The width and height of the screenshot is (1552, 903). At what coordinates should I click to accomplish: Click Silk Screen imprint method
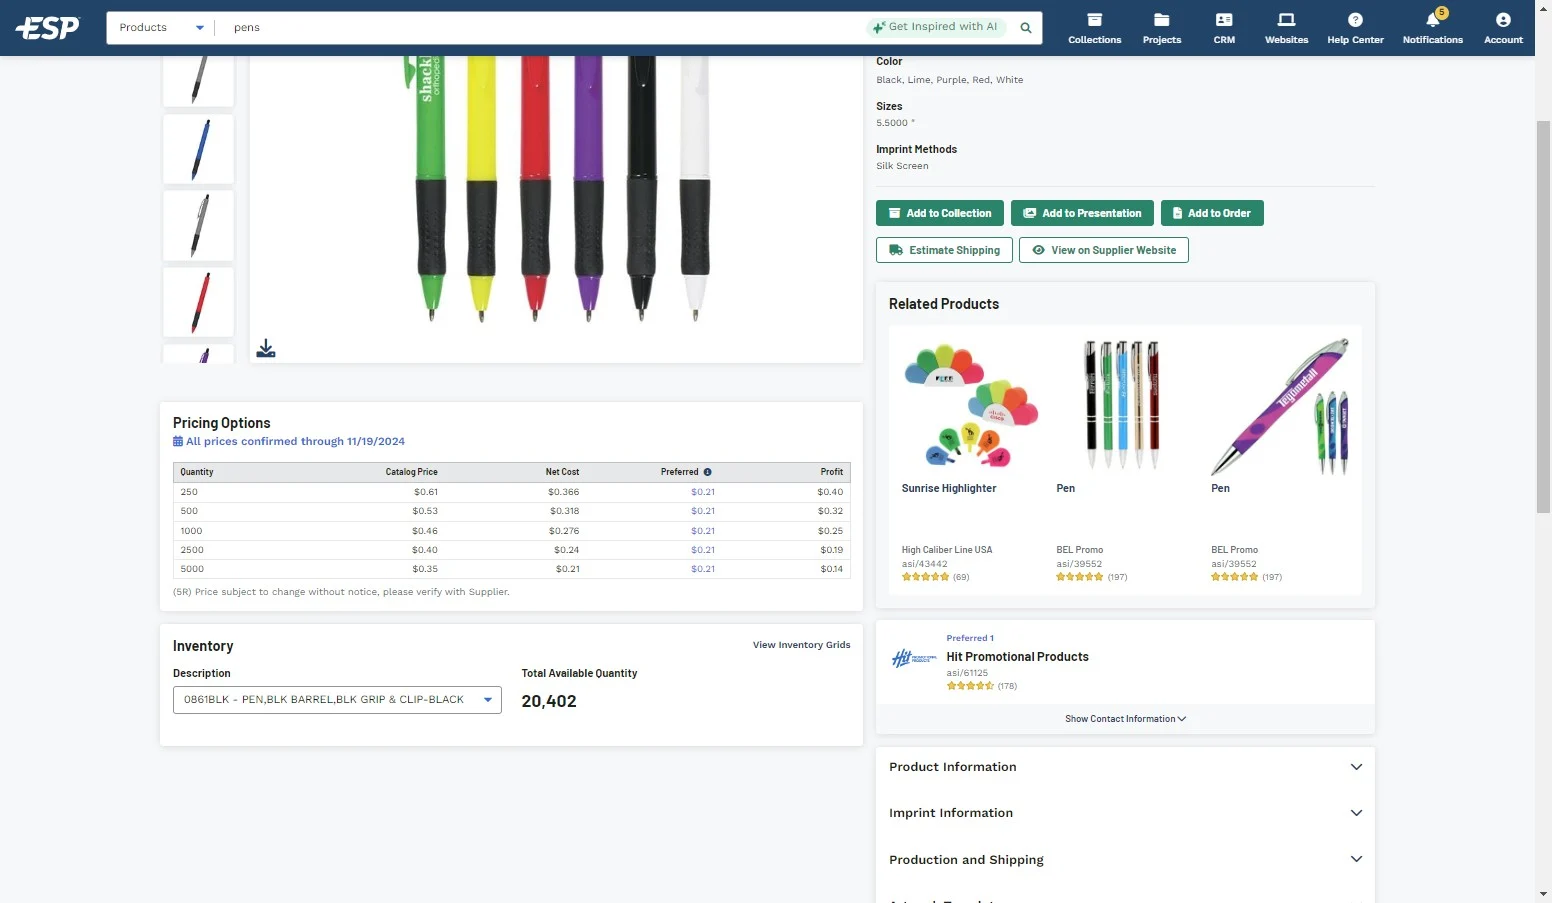pyautogui.click(x=902, y=166)
